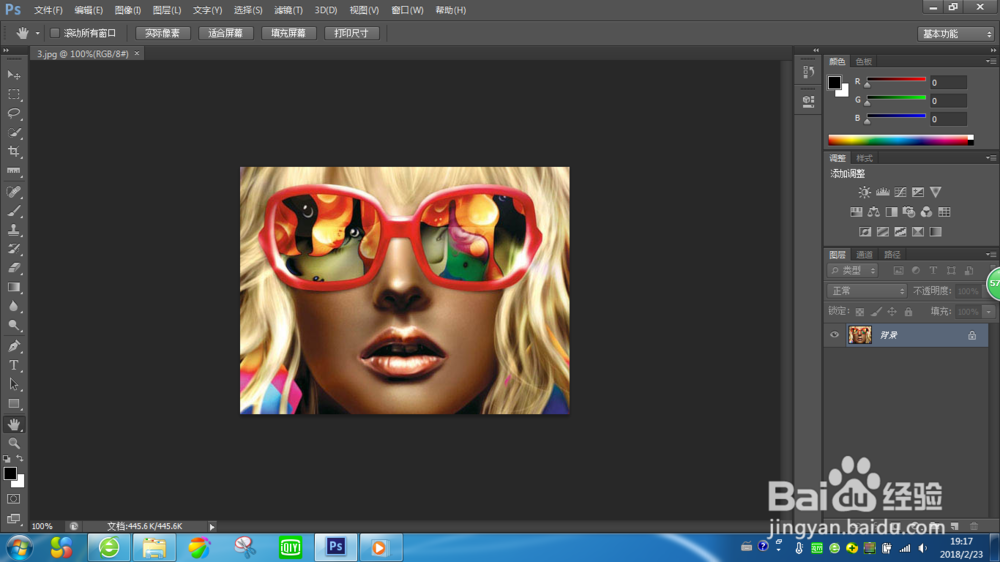
Task: Select the Clone Stamp tool
Action: tap(13, 230)
